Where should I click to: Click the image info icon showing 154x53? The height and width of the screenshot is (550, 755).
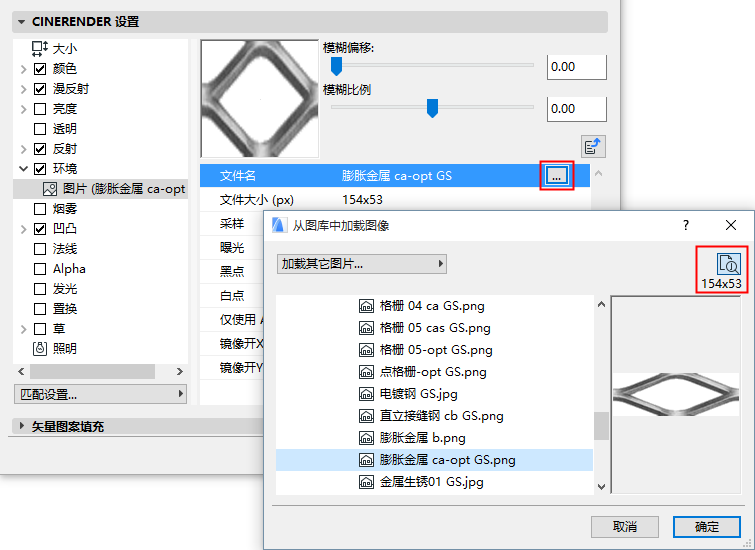(x=728, y=264)
